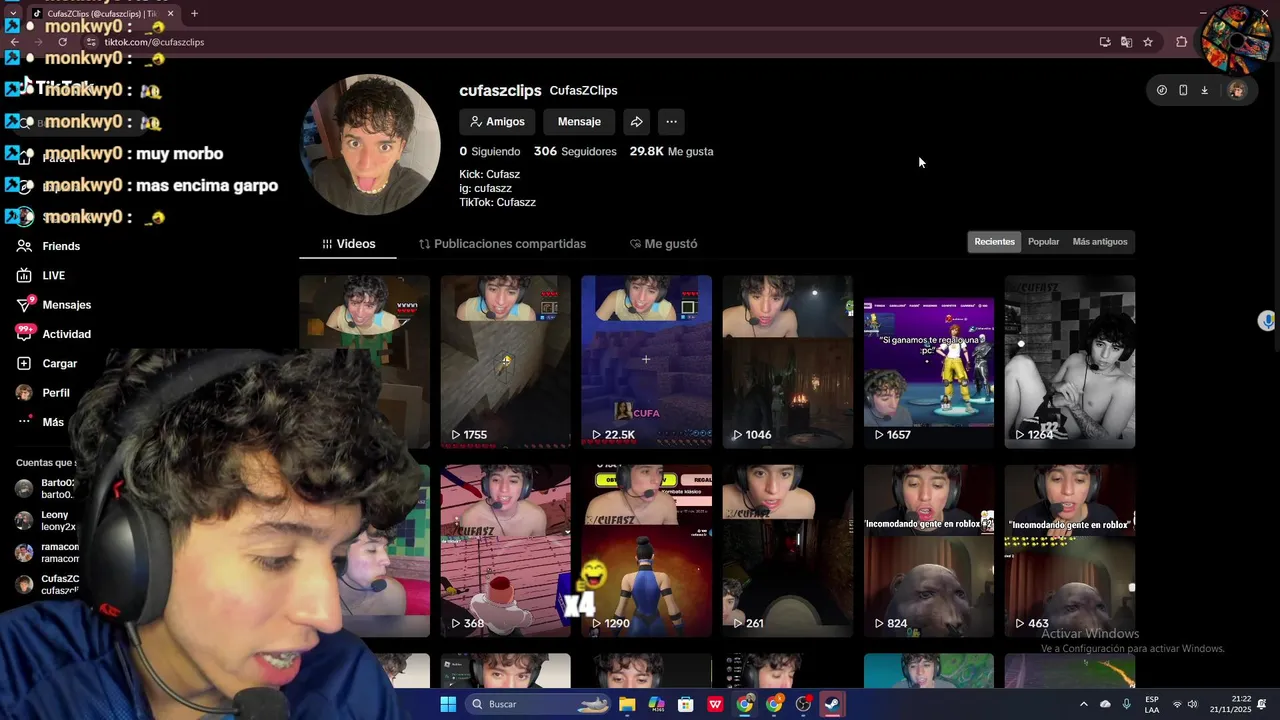1280x720 pixels.
Task: Click the install app icon in address bar
Action: point(1105,42)
